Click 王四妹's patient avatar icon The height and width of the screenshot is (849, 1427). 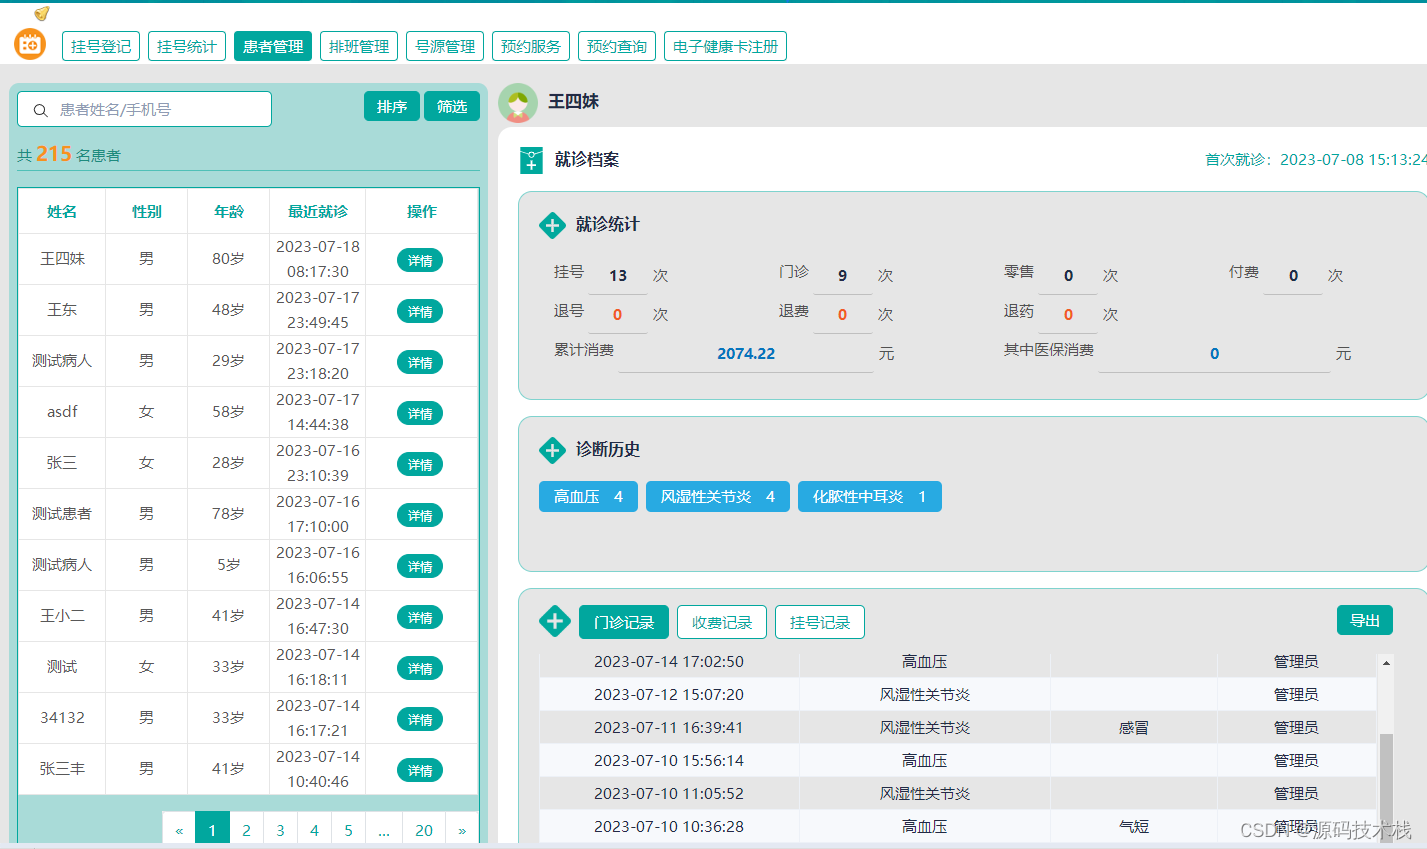pyautogui.click(x=518, y=102)
